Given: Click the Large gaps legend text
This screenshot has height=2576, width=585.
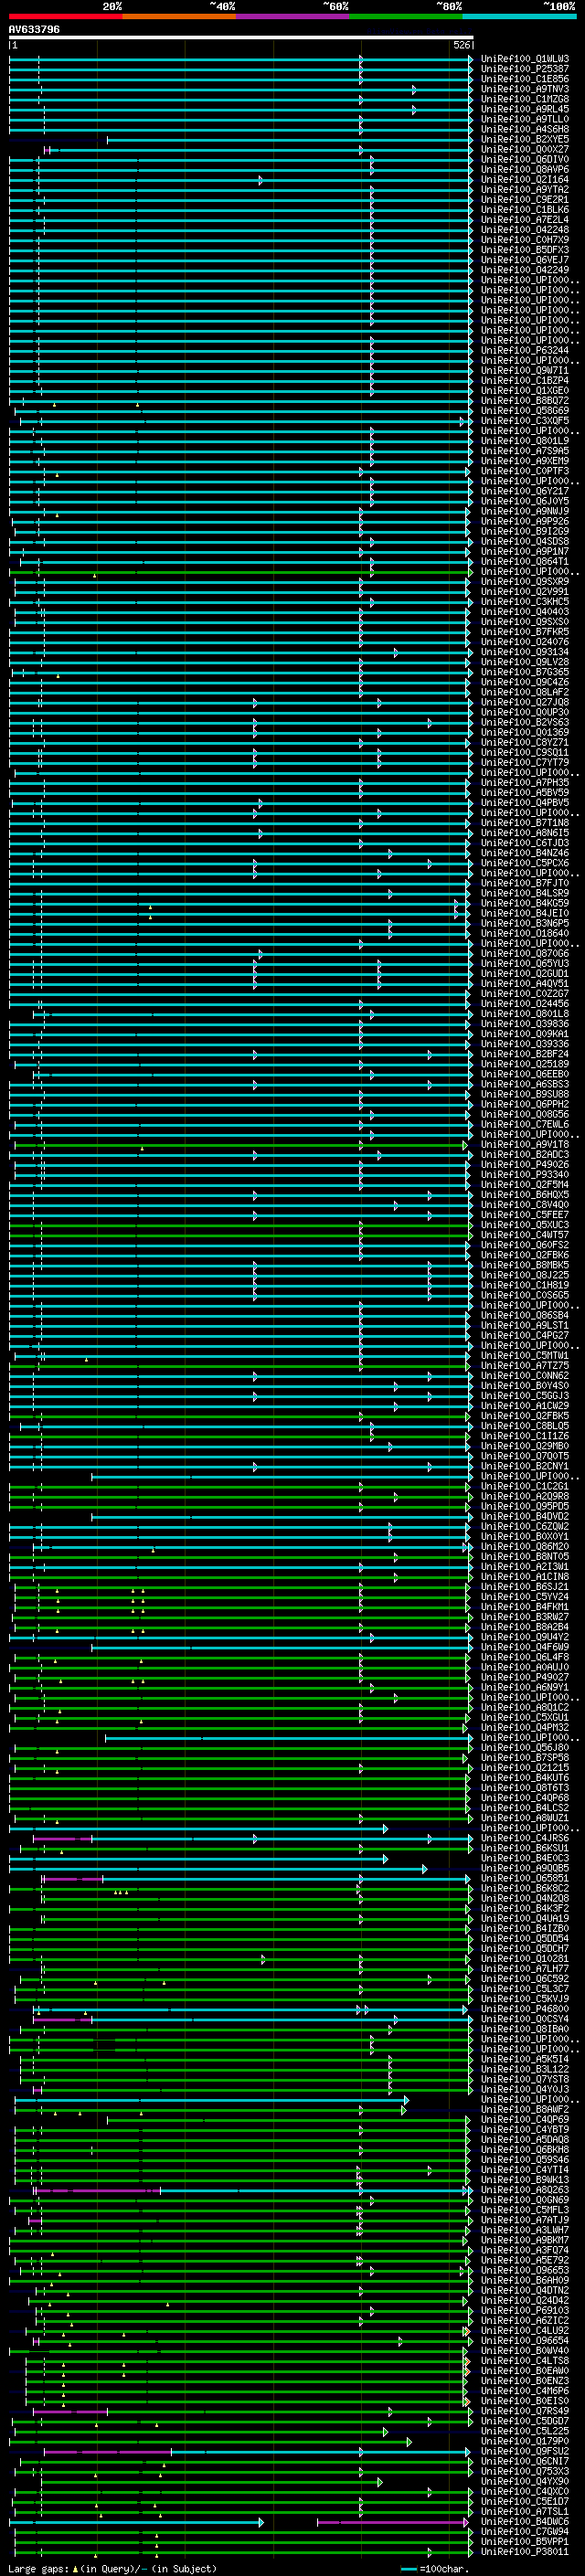Looking at the screenshot, I should [112, 2569].
